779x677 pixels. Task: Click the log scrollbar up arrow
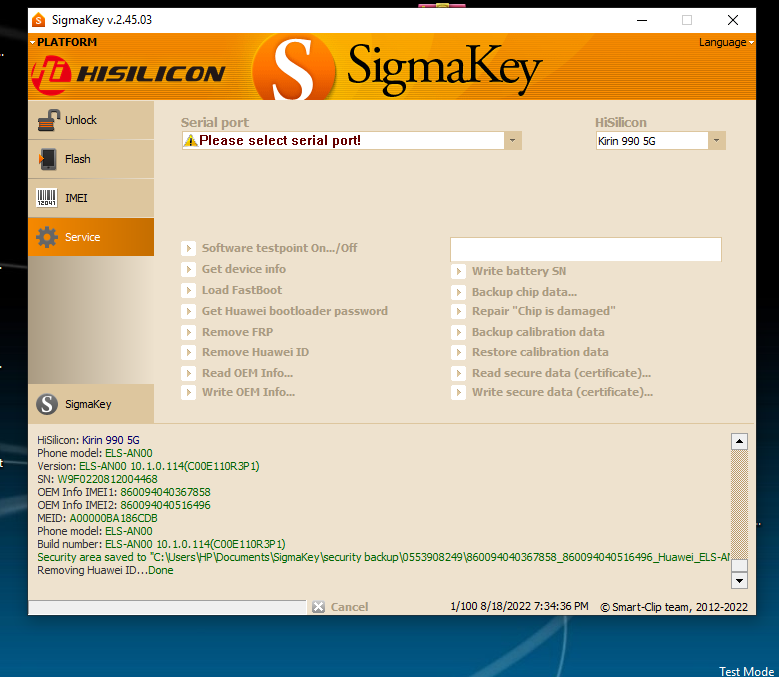[x=739, y=441]
